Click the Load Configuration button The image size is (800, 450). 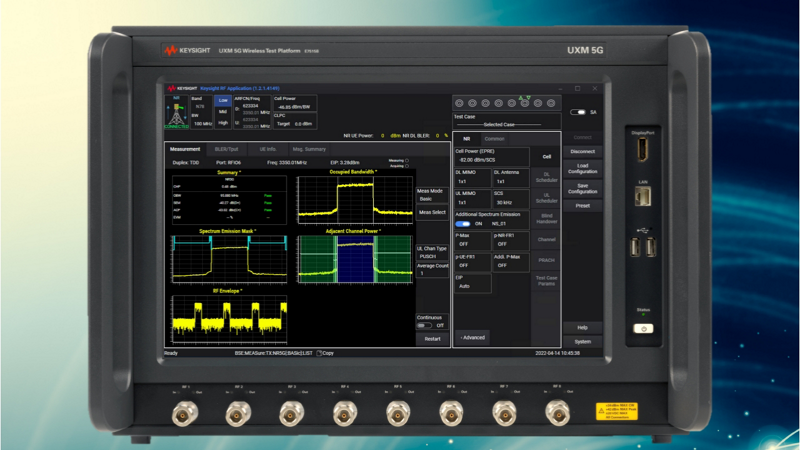click(x=583, y=169)
